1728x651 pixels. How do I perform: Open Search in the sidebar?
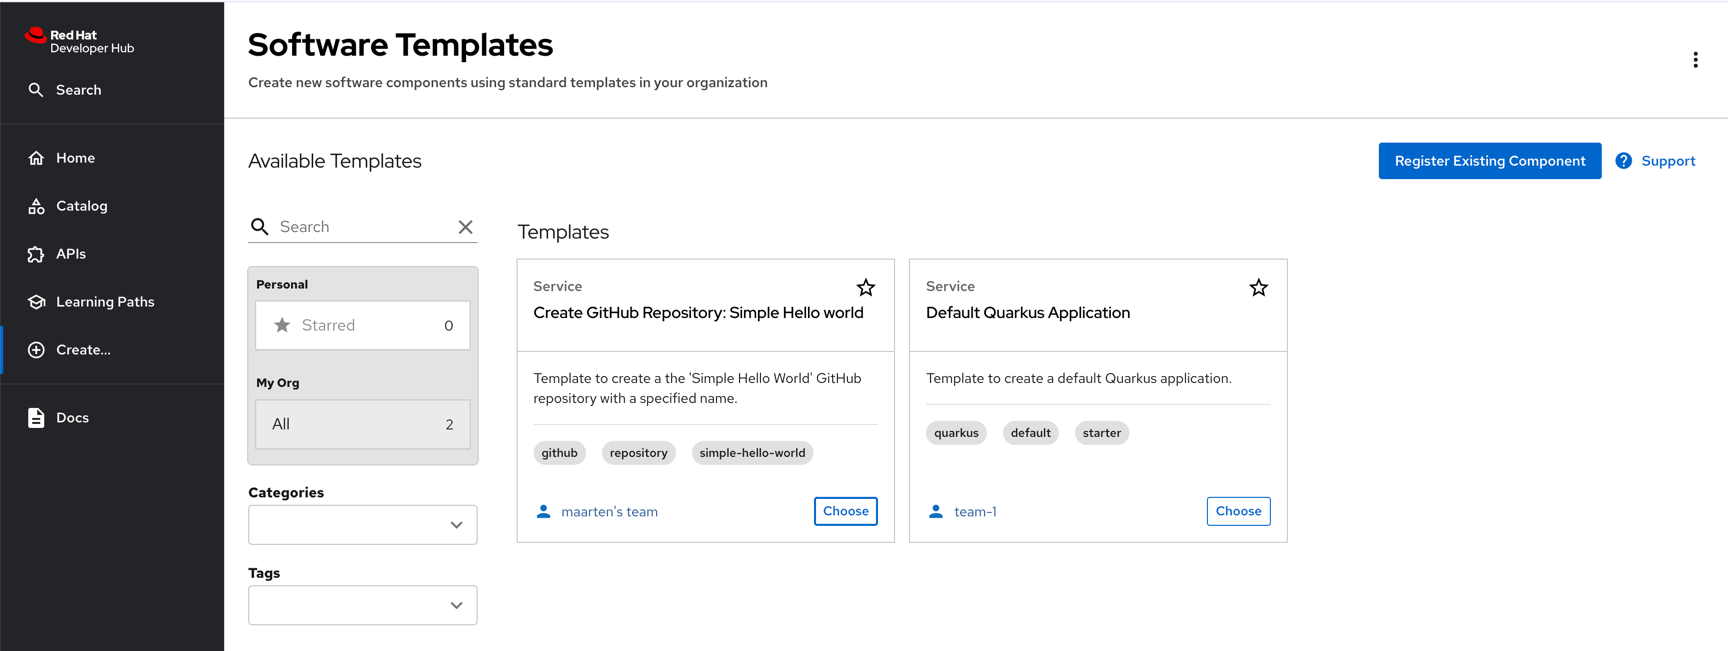(112, 90)
